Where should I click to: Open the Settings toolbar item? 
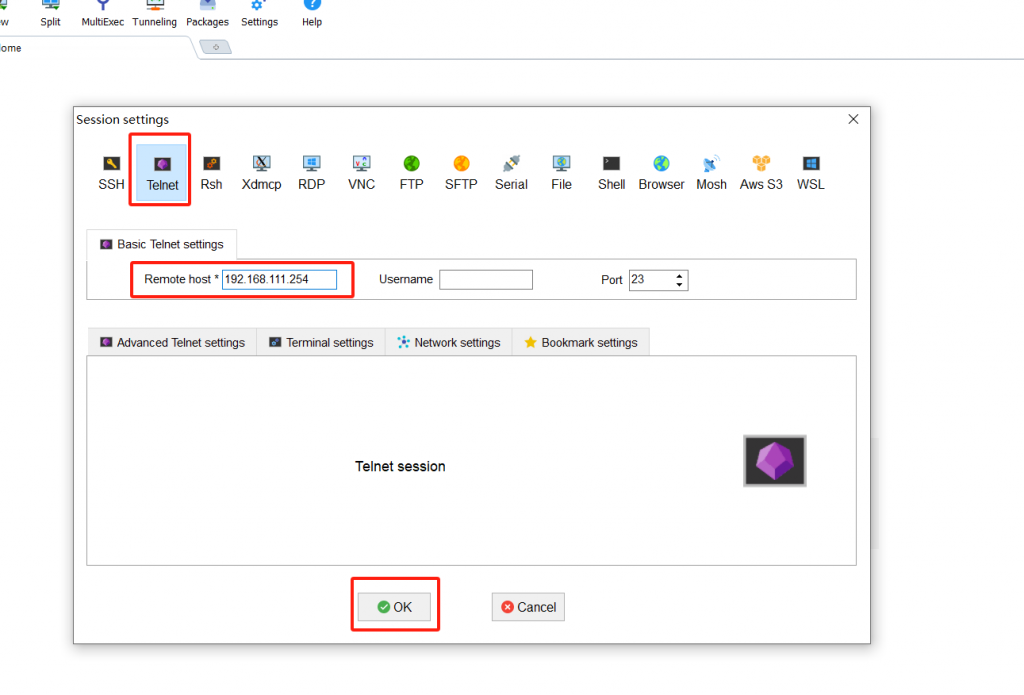pyautogui.click(x=259, y=13)
